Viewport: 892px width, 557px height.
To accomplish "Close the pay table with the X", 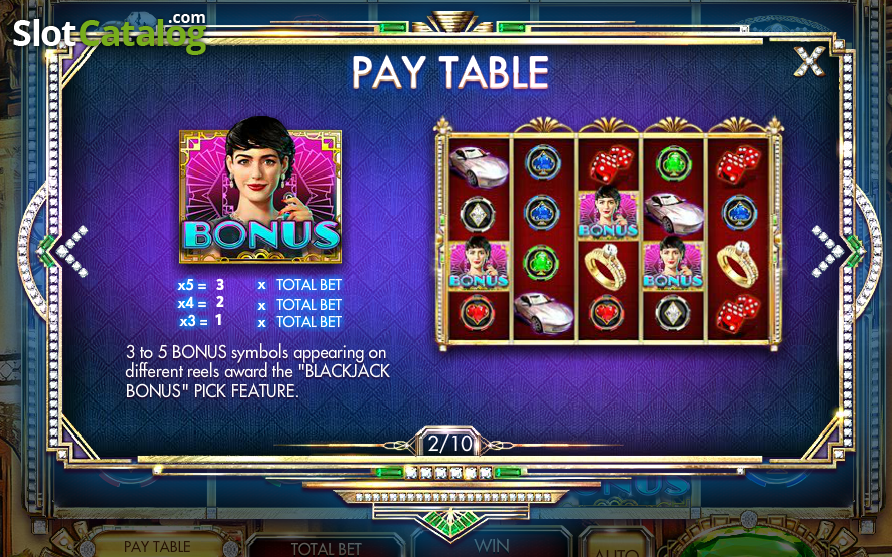I will (x=809, y=61).
